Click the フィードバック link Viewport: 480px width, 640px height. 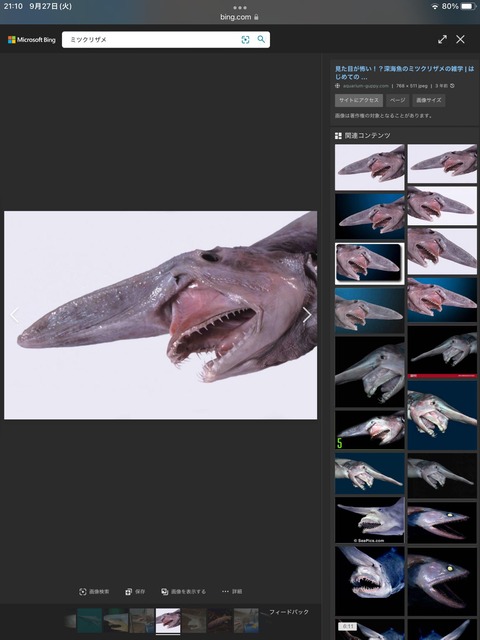click(x=289, y=612)
